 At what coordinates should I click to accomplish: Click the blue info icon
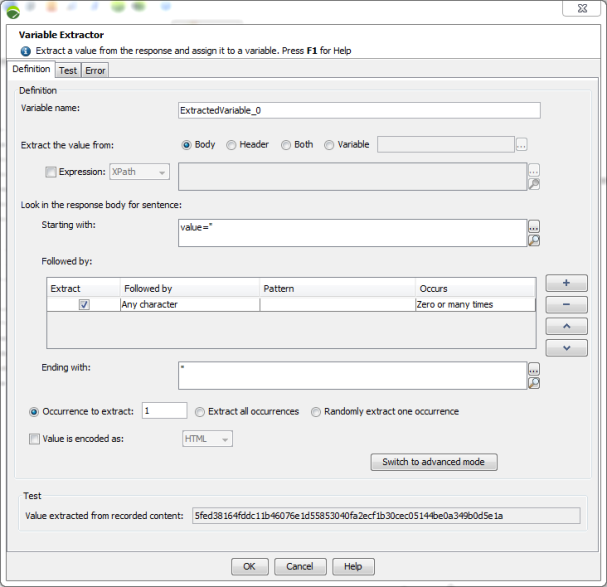tap(26, 51)
